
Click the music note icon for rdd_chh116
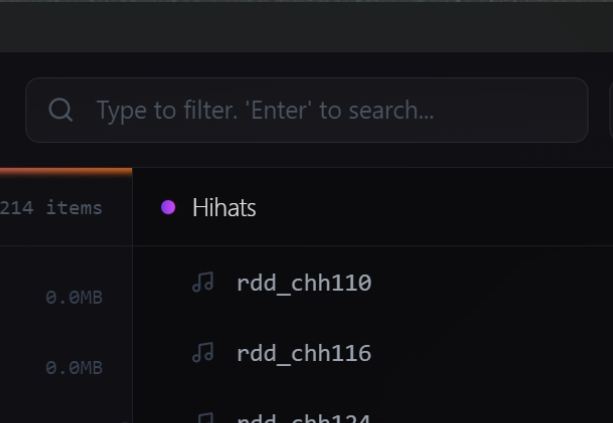coord(203,352)
